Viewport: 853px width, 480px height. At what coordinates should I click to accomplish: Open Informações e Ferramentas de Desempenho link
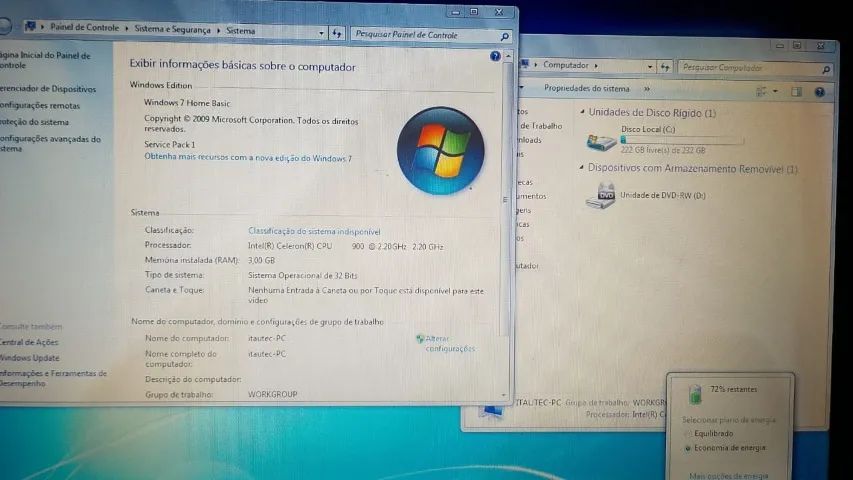point(53,378)
